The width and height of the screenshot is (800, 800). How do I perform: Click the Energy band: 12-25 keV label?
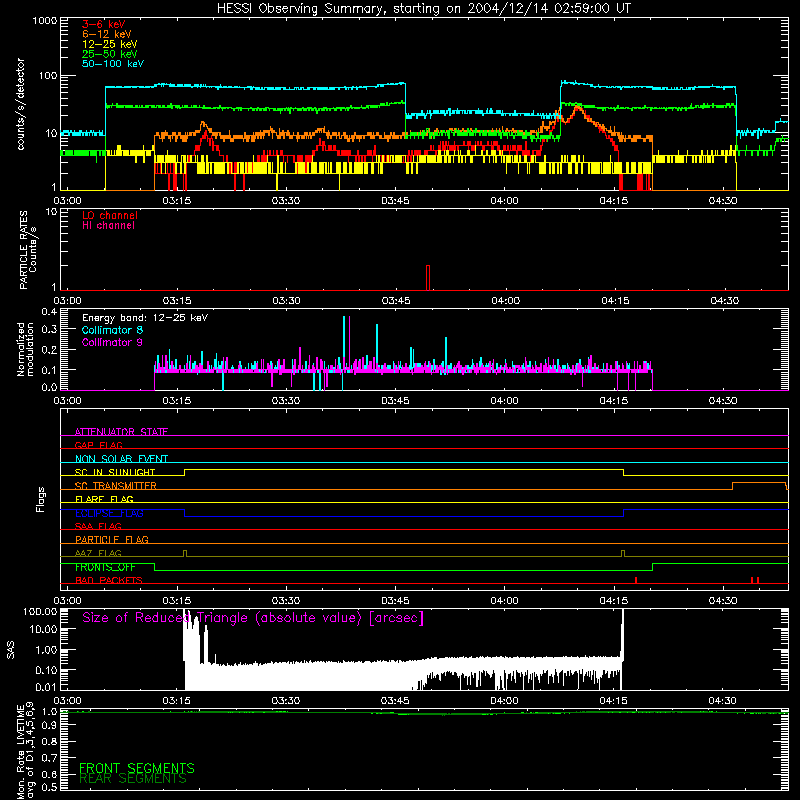point(145,318)
